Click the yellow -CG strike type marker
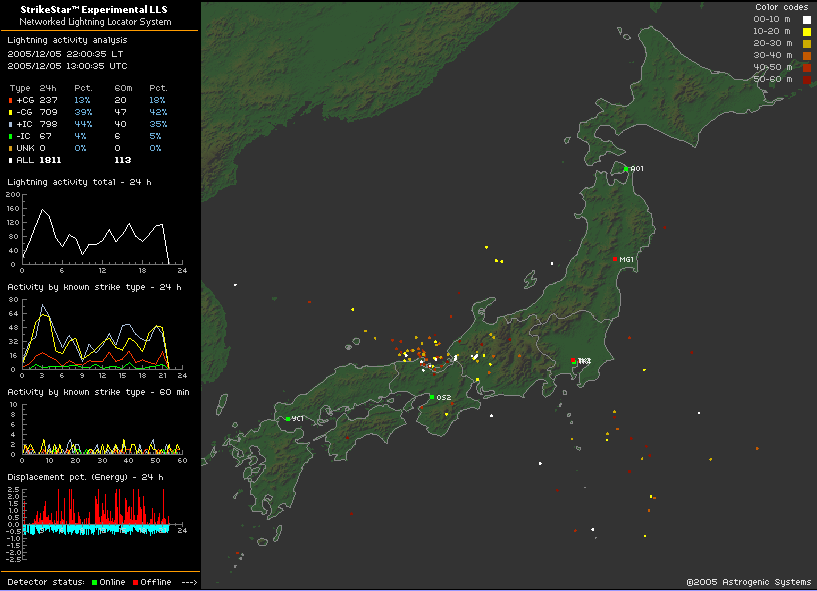Image resolution: width=817 pixels, height=591 pixels. pos(10,112)
